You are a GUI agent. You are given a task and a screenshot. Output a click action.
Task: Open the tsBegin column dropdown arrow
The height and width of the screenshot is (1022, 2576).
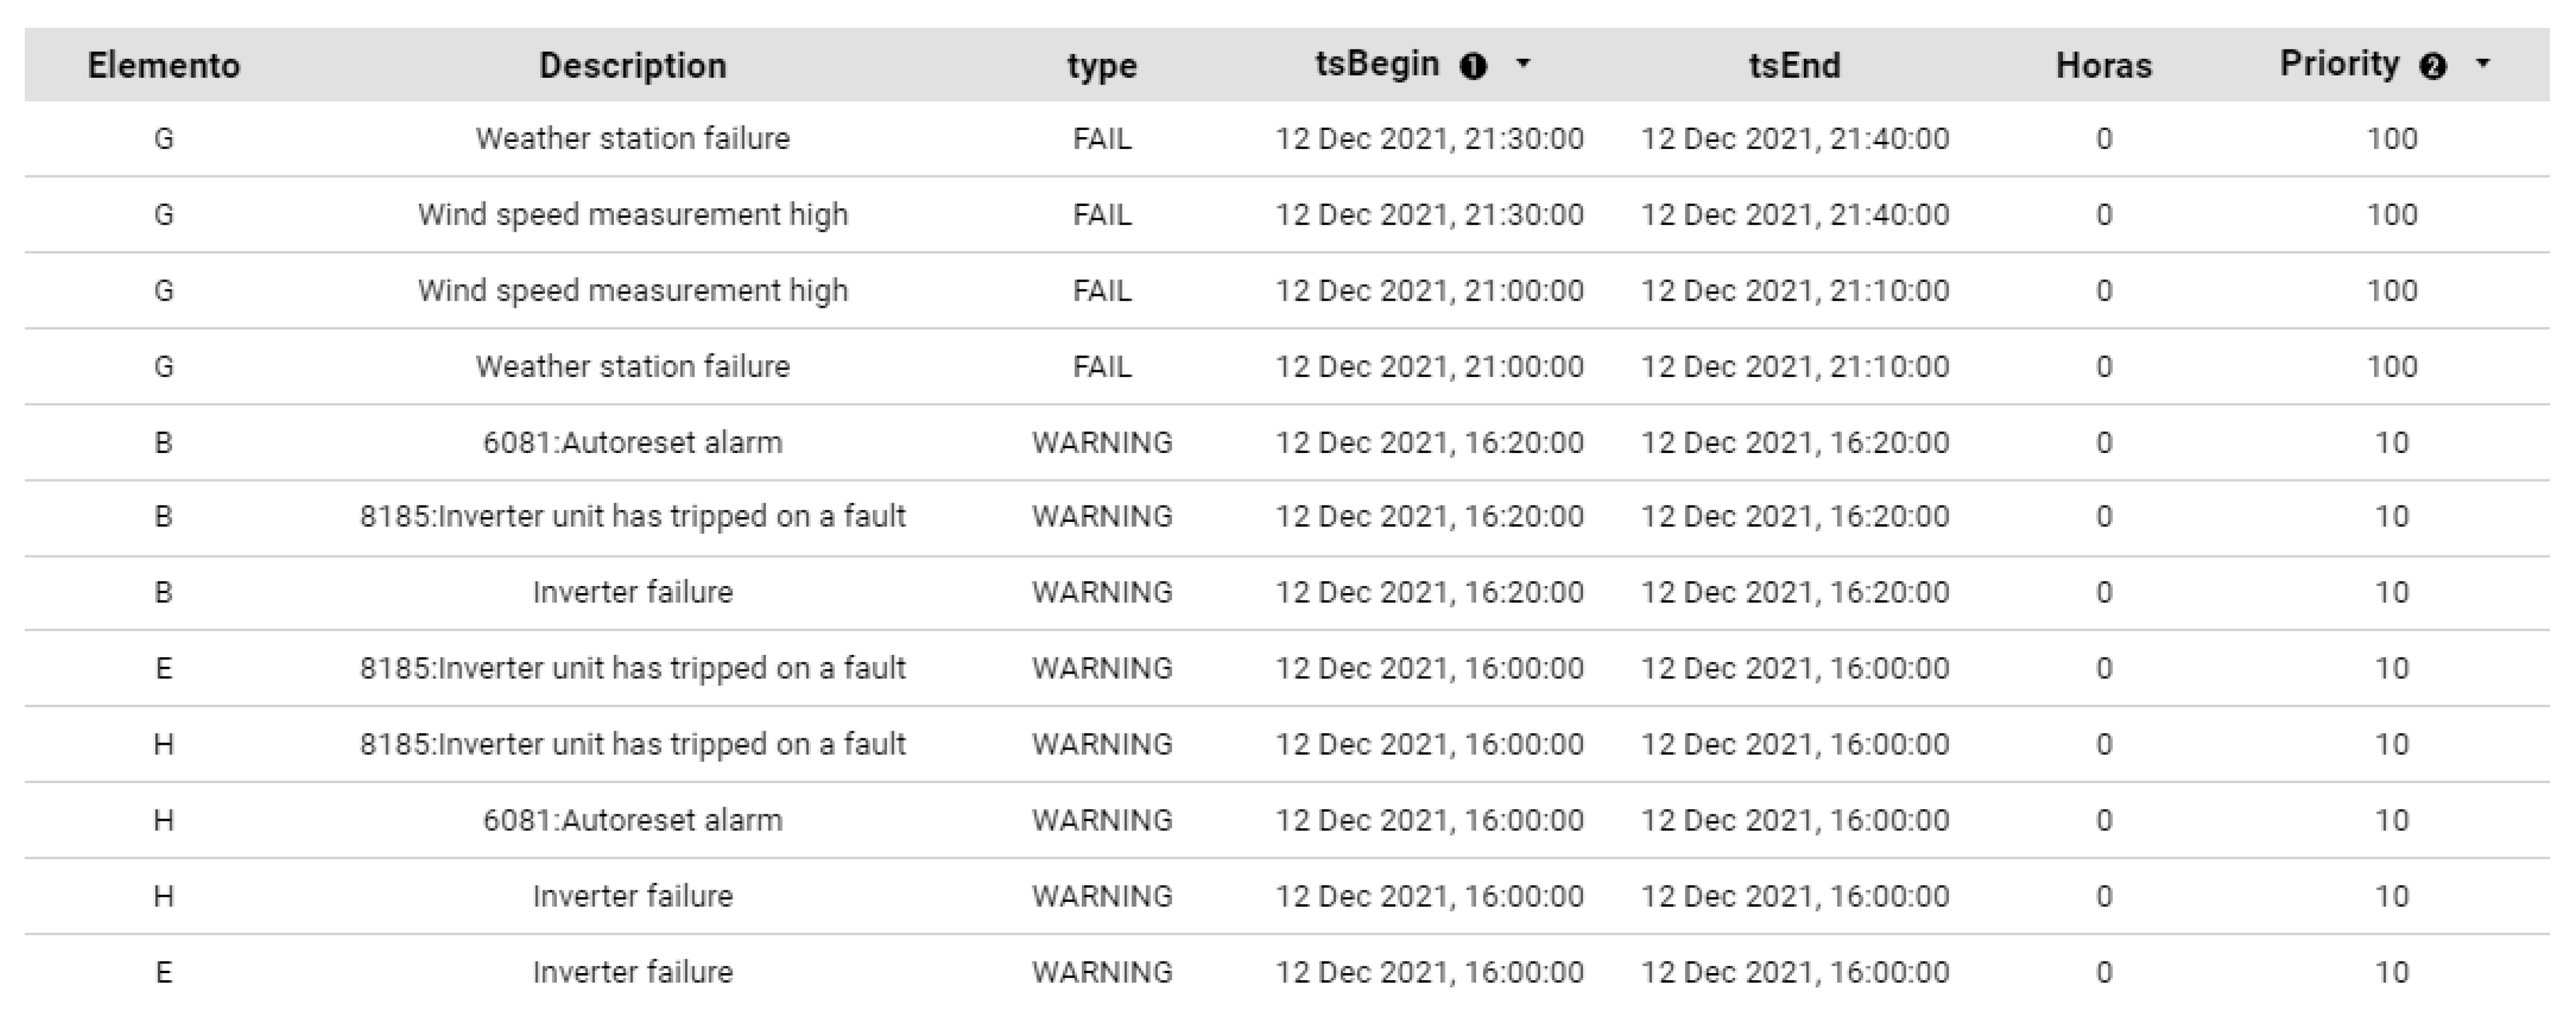[x=1523, y=64]
